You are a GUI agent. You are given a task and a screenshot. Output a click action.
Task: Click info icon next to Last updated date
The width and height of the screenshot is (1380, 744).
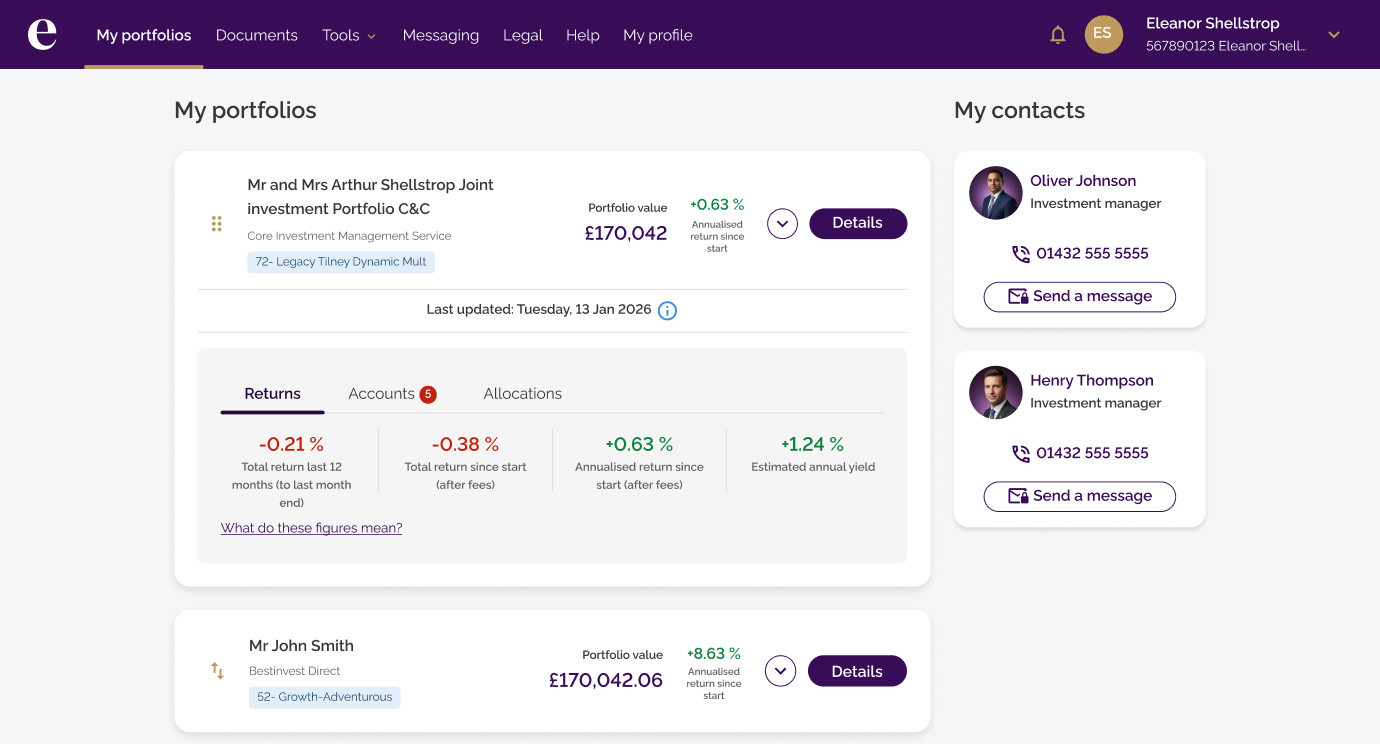[x=667, y=311]
